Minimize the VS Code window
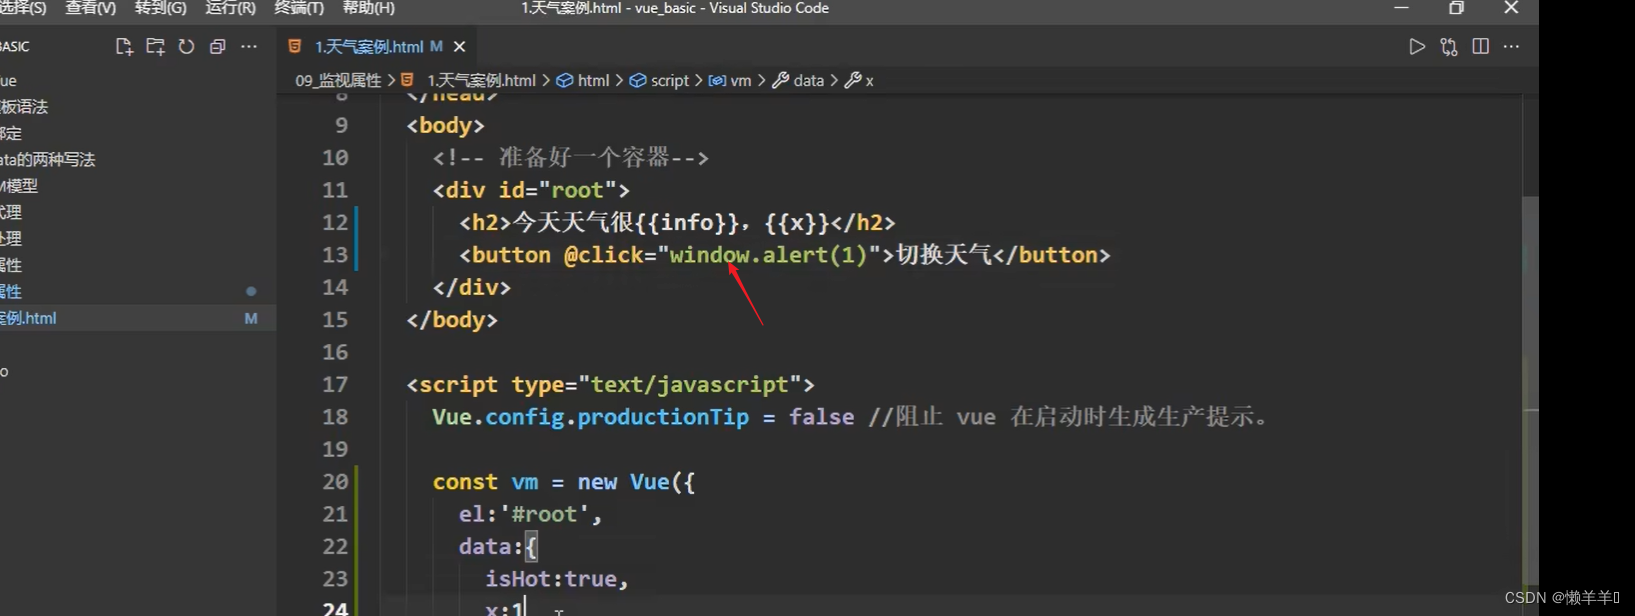 point(1401,8)
